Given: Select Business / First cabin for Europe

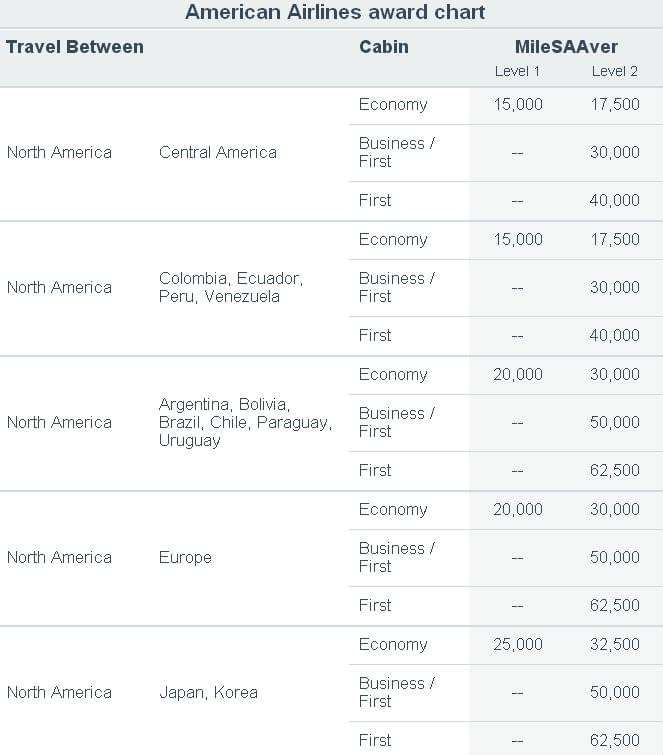Looking at the screenshot, I should pyautogui.click(x=397, y=557).
